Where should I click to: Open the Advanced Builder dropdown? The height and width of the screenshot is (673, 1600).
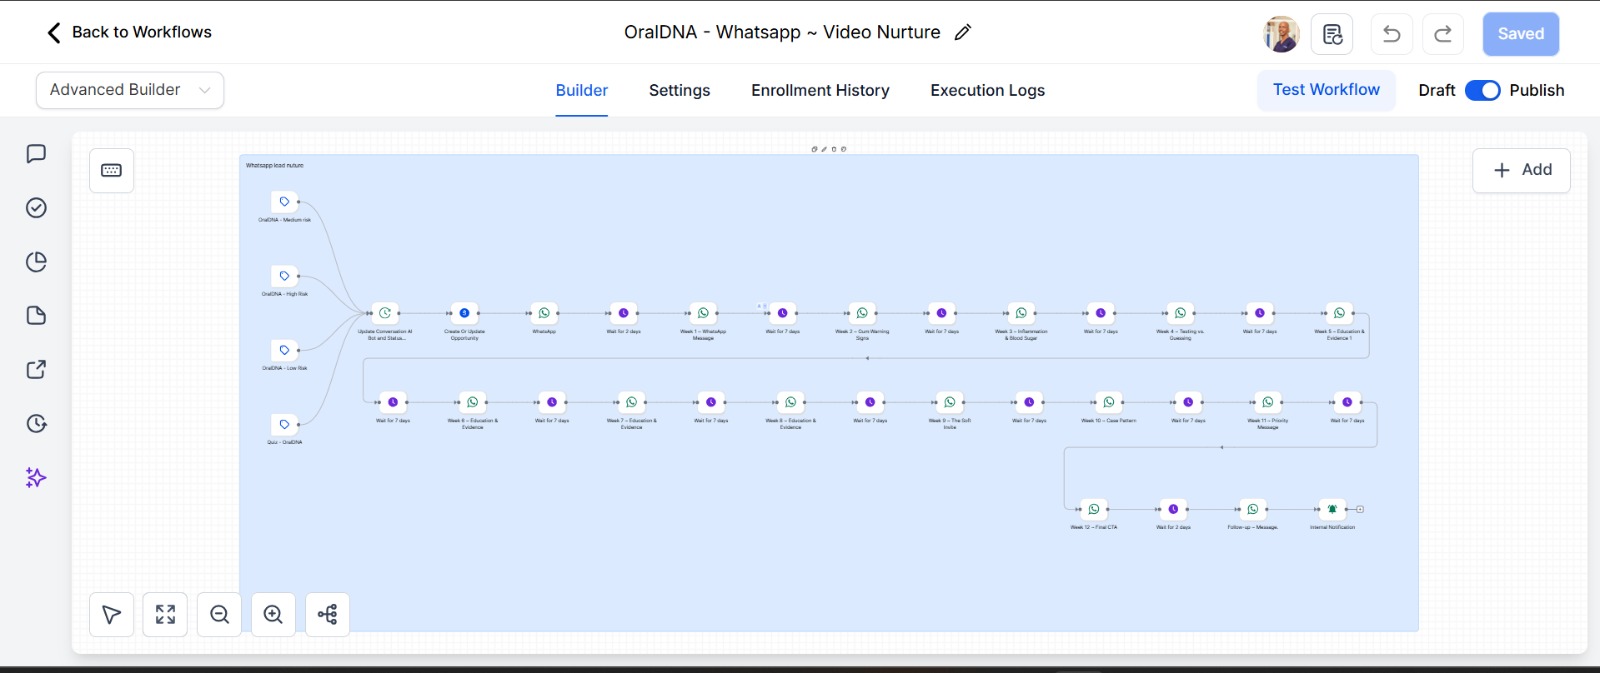(x=130, y=90)
